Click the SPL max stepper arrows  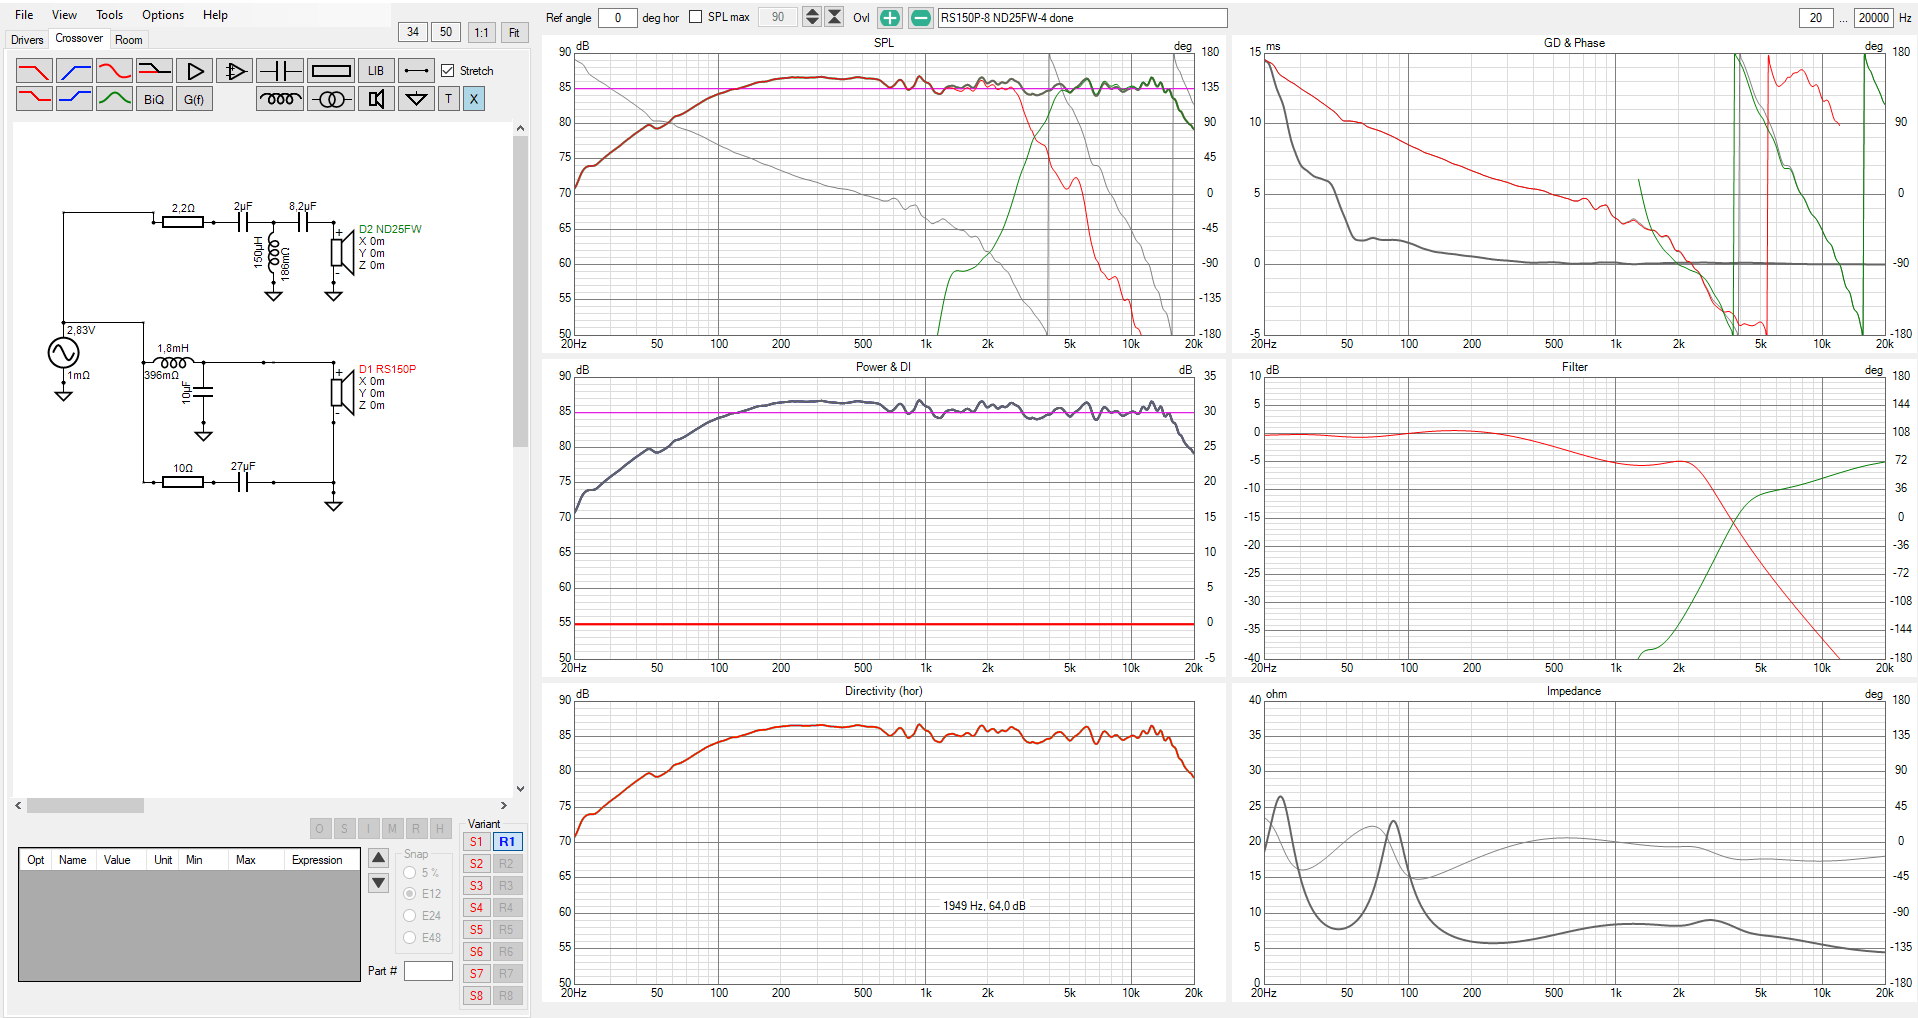812,17
